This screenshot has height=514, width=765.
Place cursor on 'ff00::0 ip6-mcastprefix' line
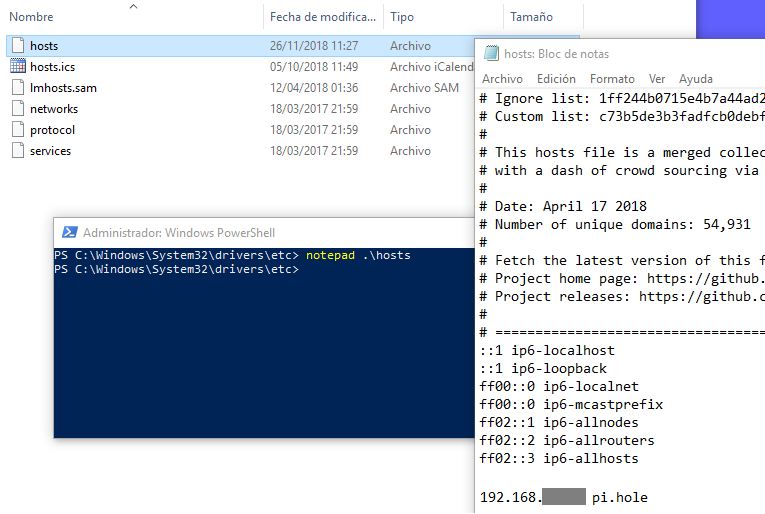click(x=571, y=404)
